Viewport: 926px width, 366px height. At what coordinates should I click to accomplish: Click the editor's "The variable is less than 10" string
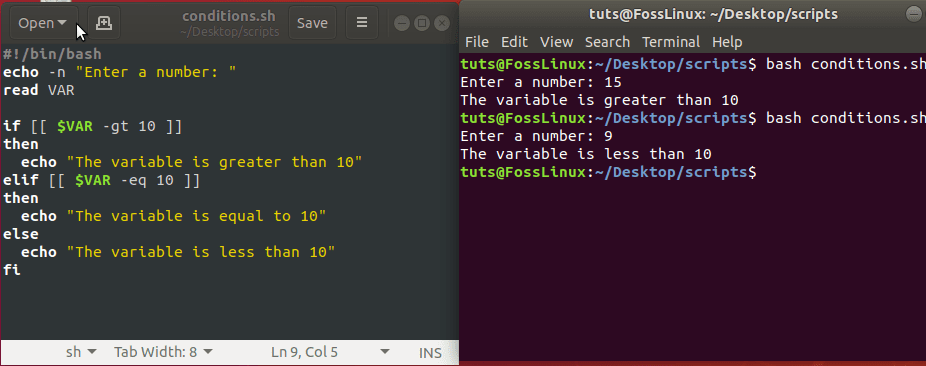(201, 252)
